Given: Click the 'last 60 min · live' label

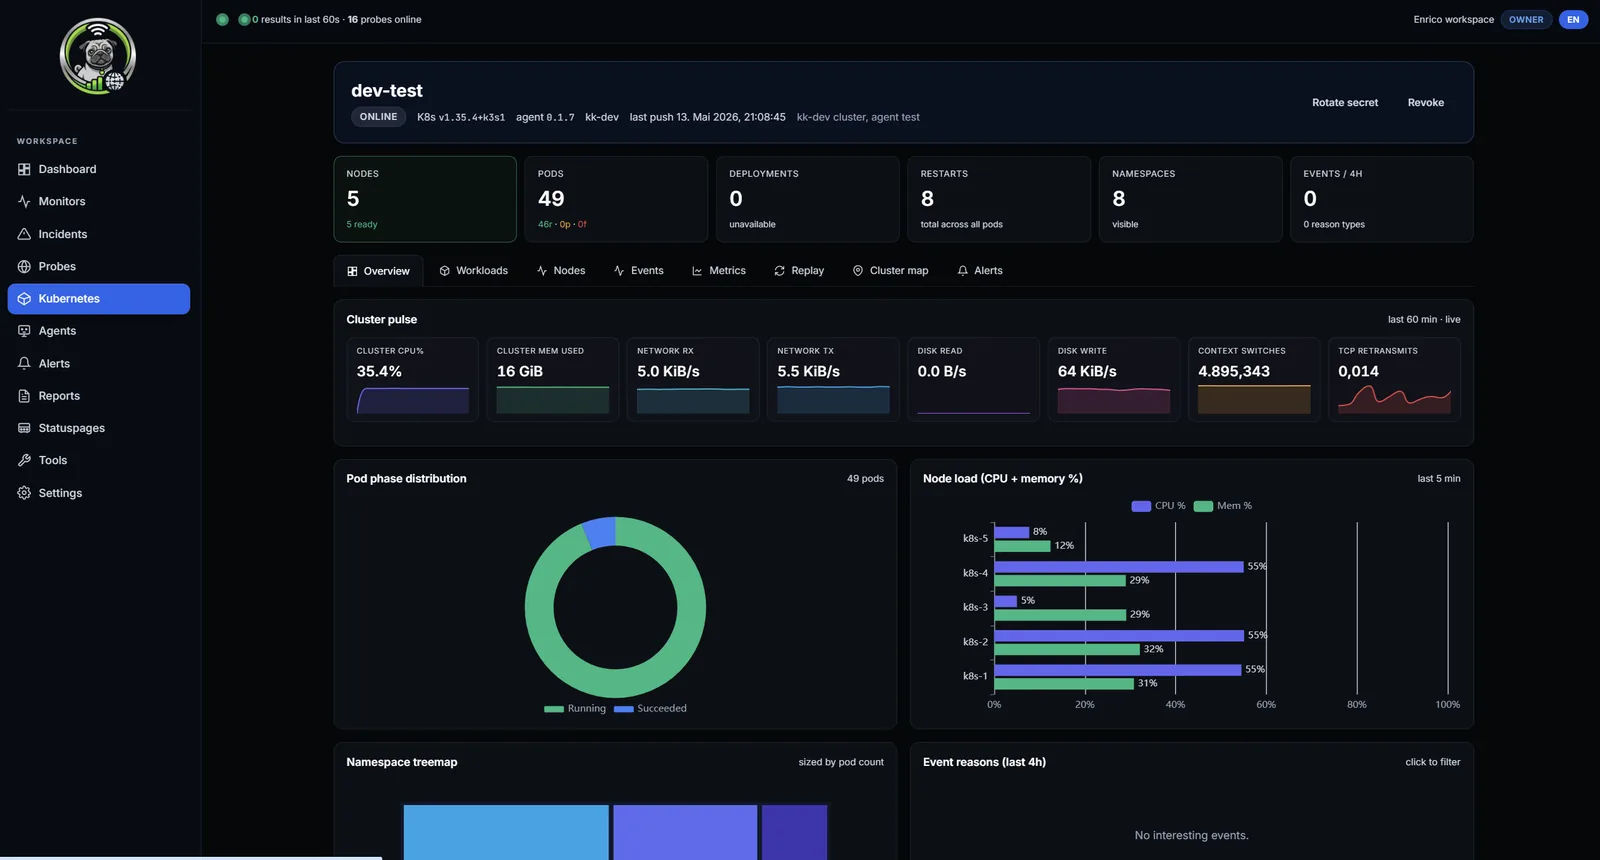Looking at the screenshot, I should tap(1424, 320).
